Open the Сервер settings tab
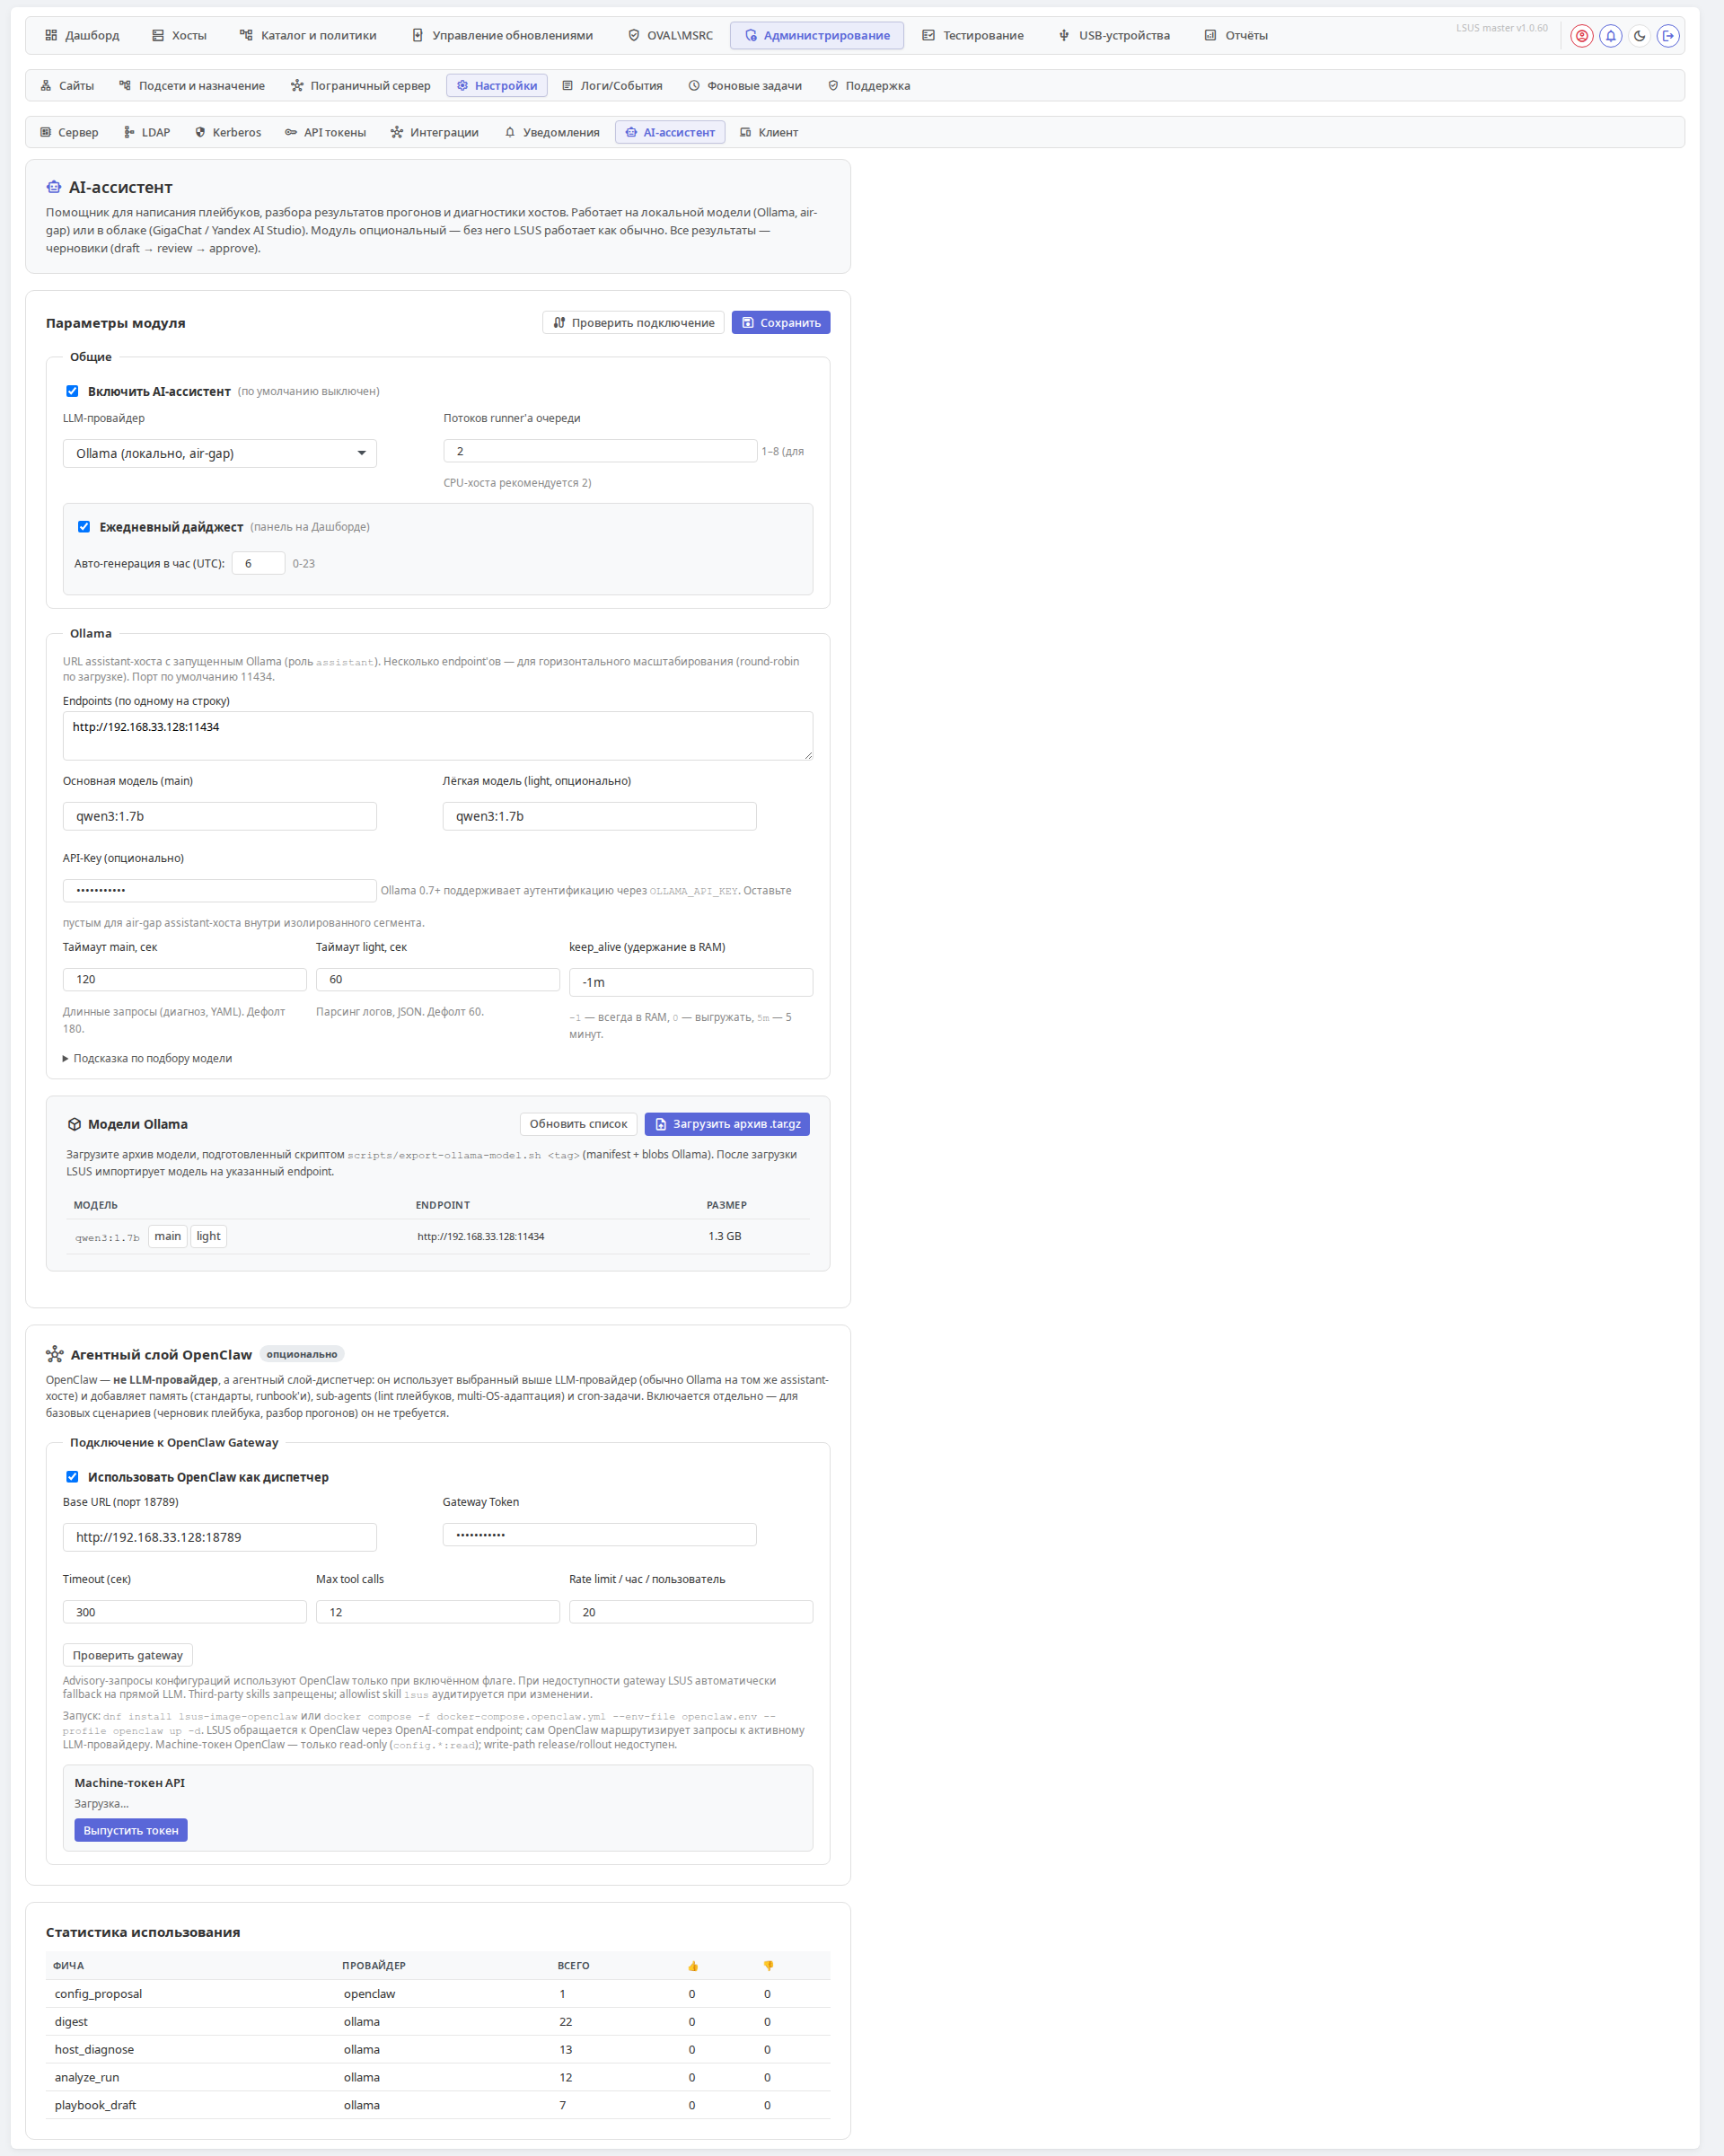 coord(69,132)
